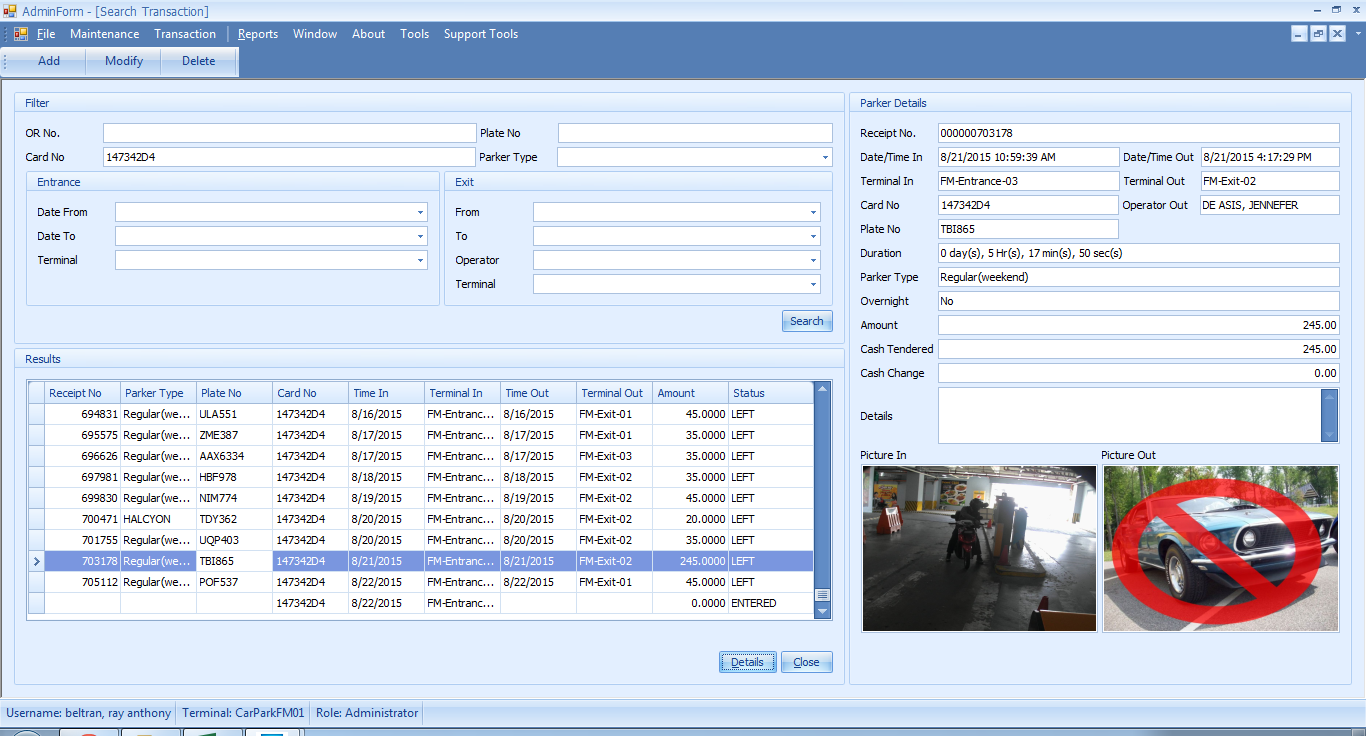1366x736 pixels.
Task: Open the Reports menu
Action: tap(258, 34)
